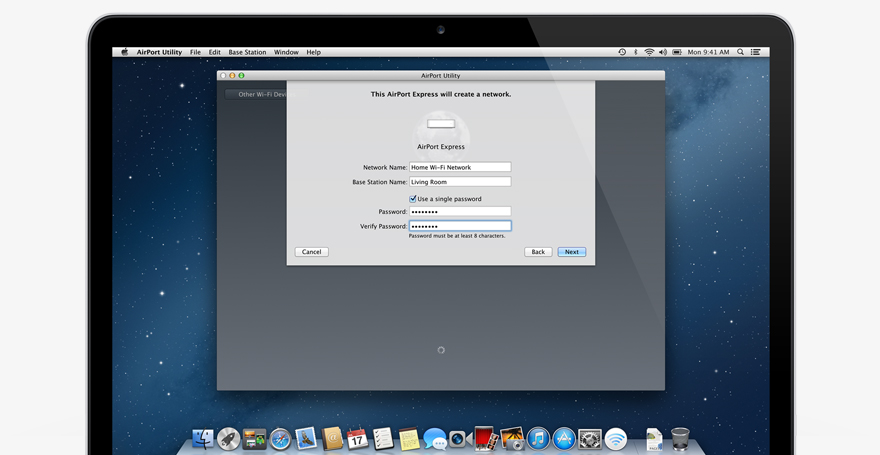Open Calendar icon showing 17
Image resolution: width=880 pixels, height=455 pixels.
(x=358, y=439)
